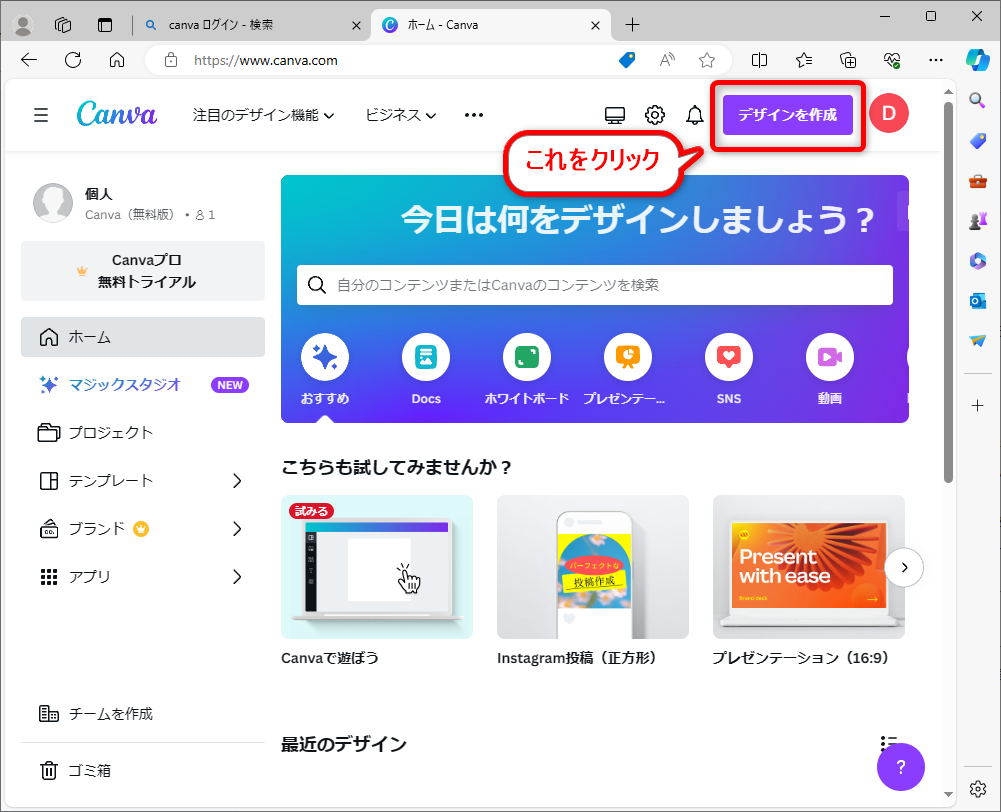Select the おすすめ category icon
The width and height of the screenshot is (1001, 812).
pos(325,357)
